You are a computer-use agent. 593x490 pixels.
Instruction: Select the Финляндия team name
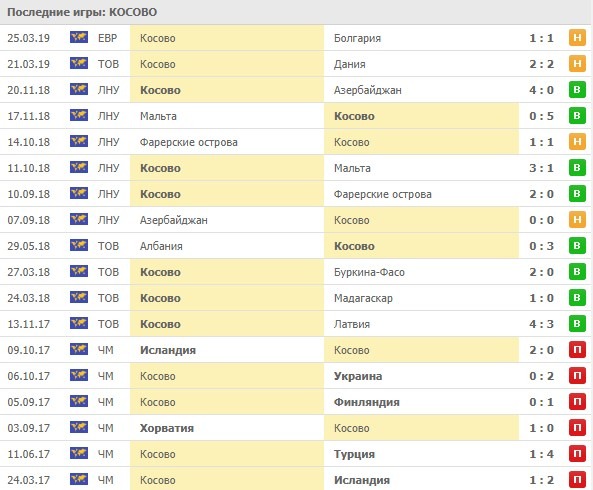pos(366,402)
